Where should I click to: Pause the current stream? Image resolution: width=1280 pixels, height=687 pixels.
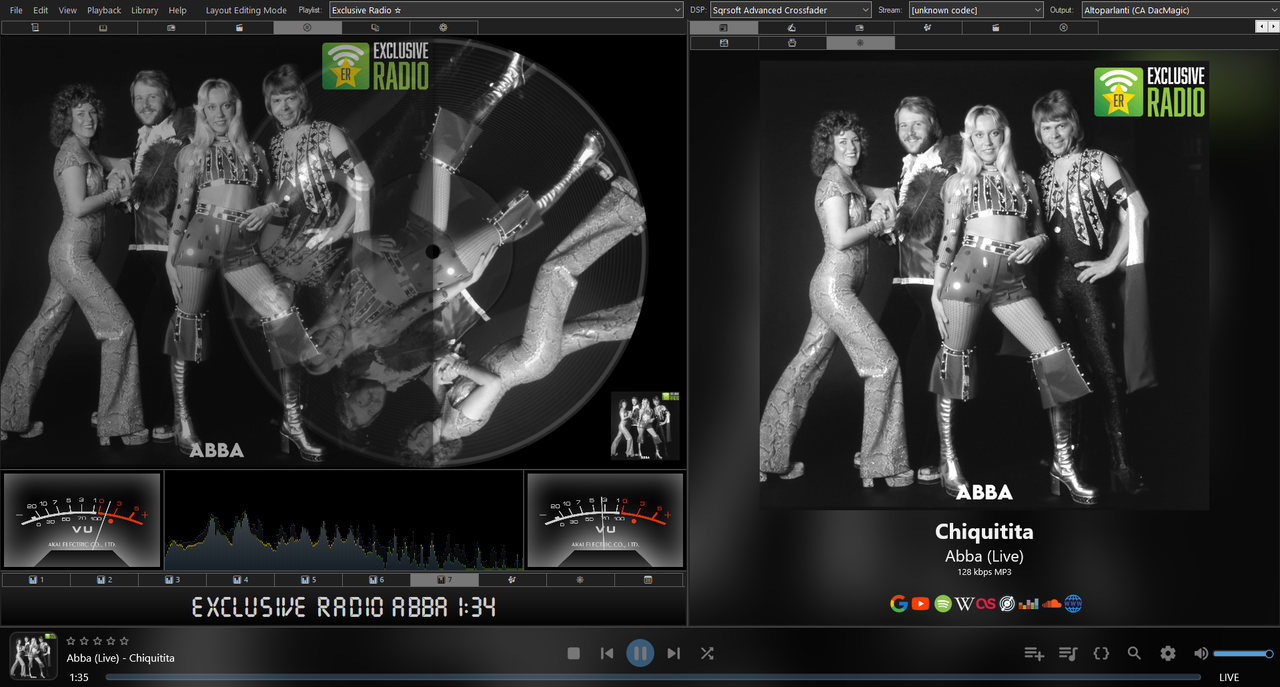point(640,653)
